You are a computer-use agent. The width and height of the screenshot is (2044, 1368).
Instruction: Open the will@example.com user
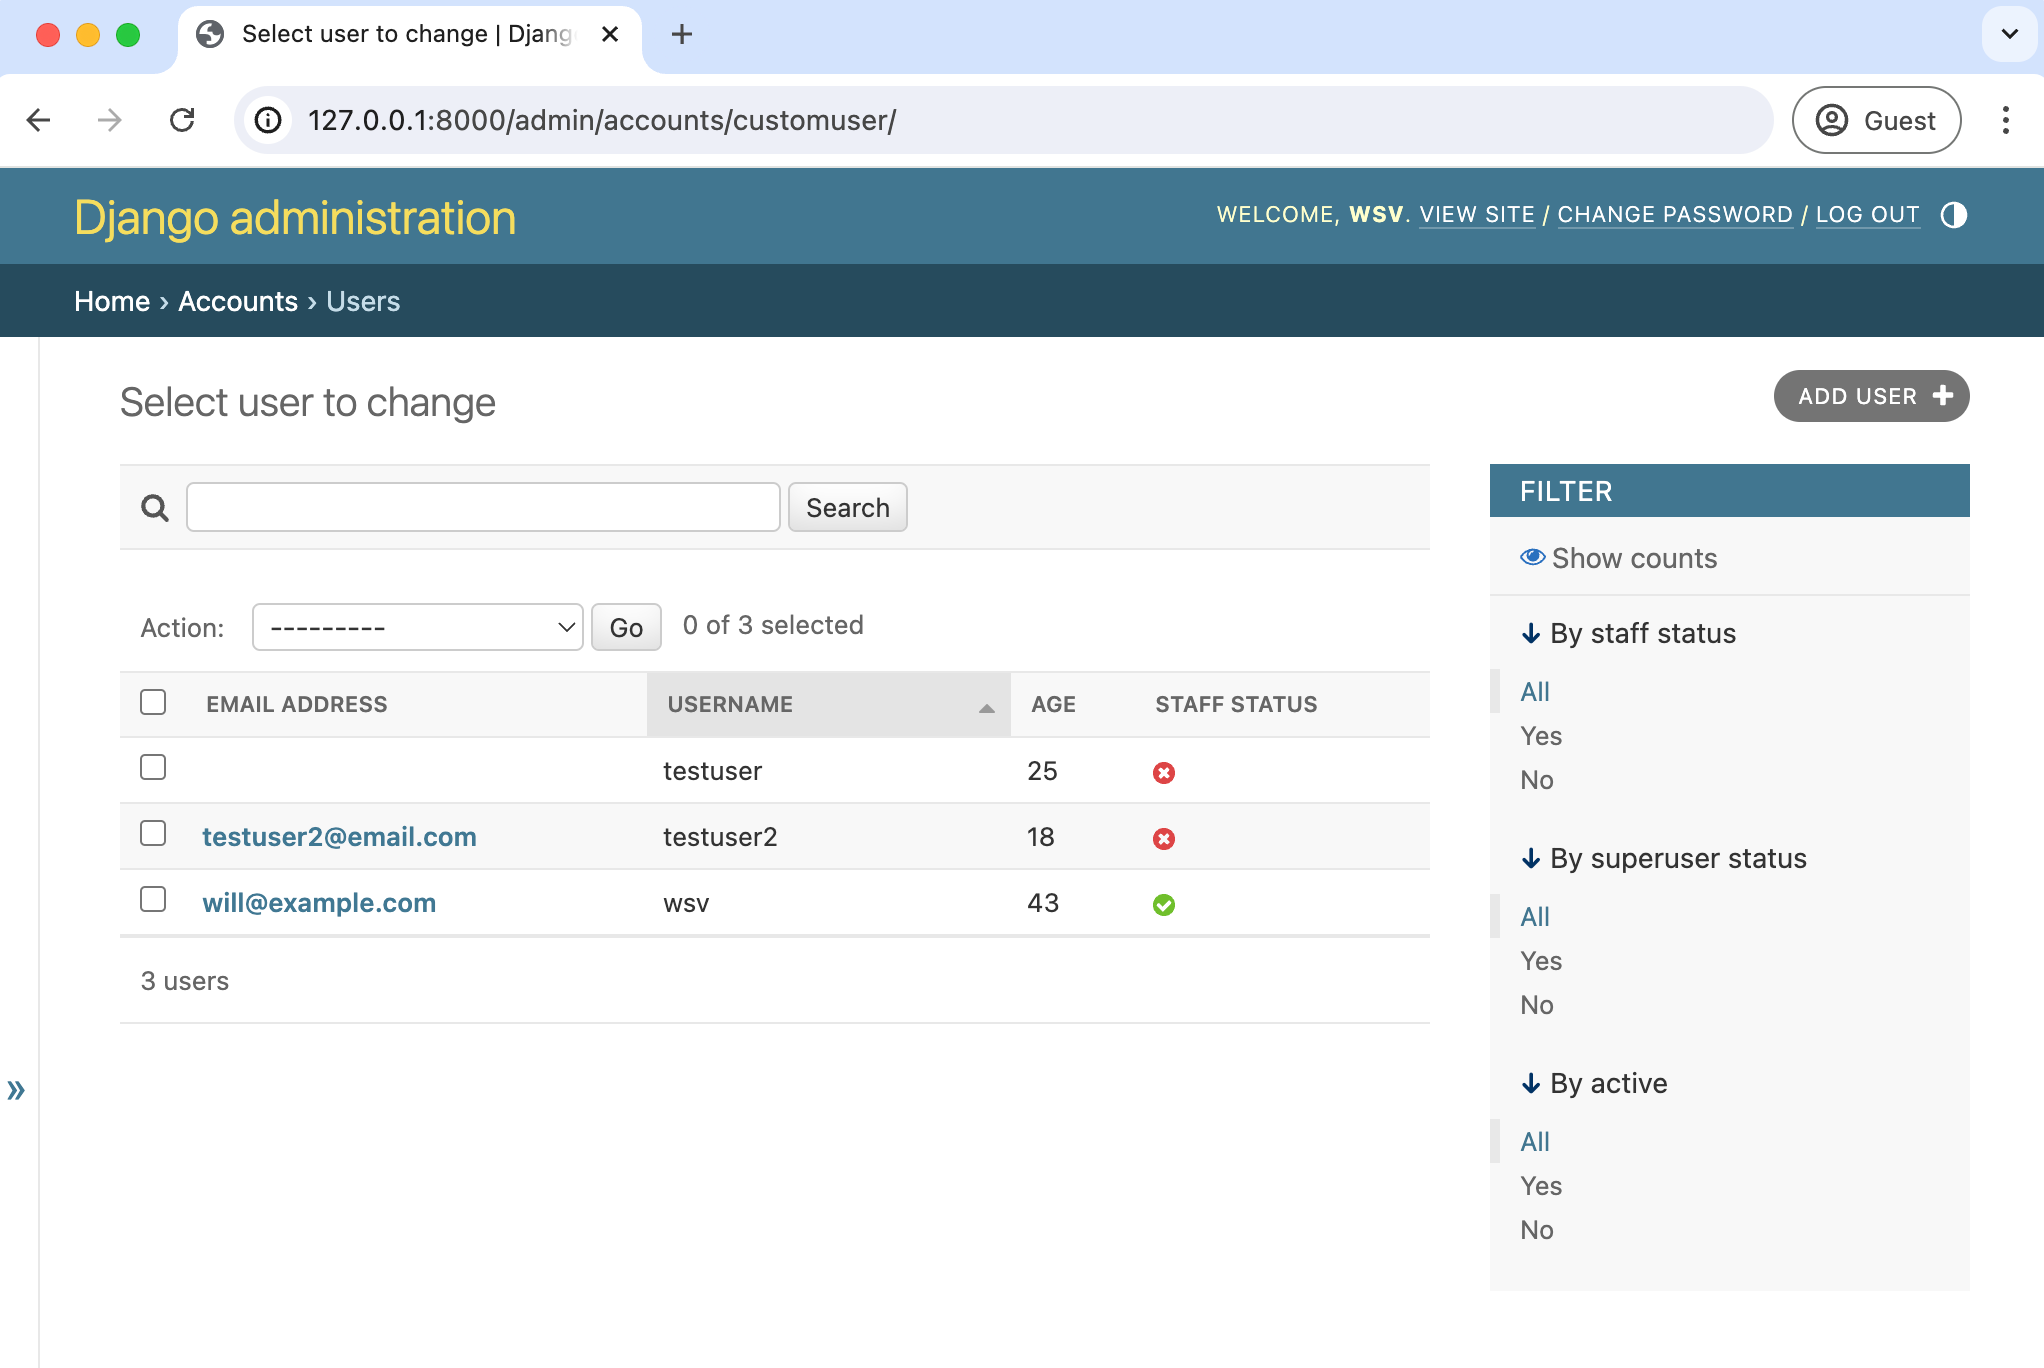tap(319, 903)
